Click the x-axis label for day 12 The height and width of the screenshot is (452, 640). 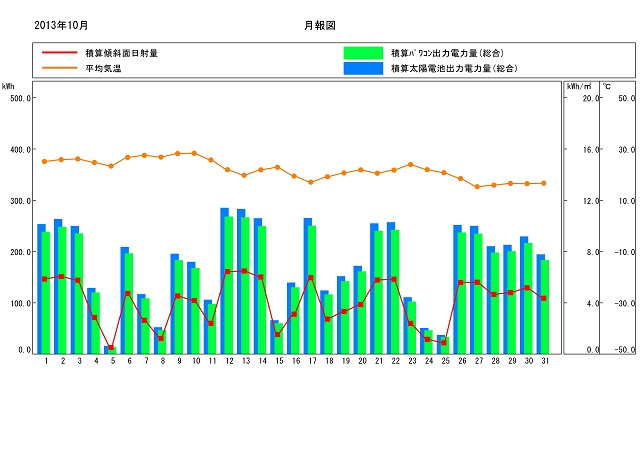pyautogui.click(x=229, y=361)
